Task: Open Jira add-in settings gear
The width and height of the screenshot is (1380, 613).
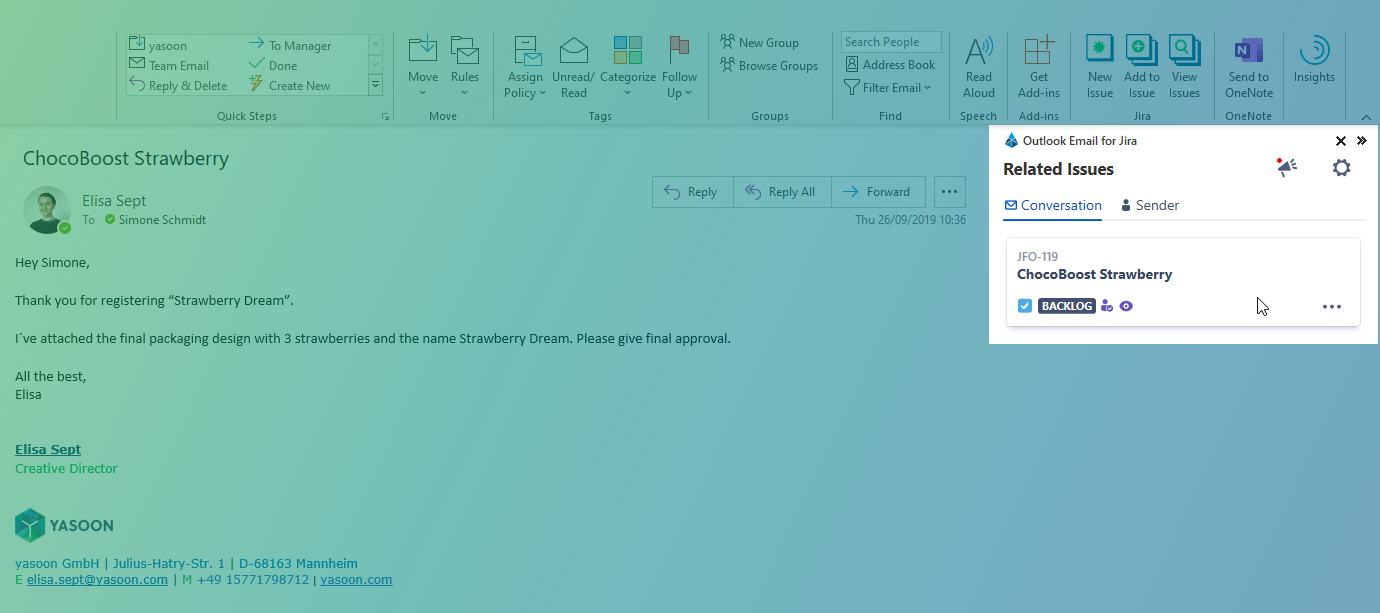Action: pos(1341,168)
